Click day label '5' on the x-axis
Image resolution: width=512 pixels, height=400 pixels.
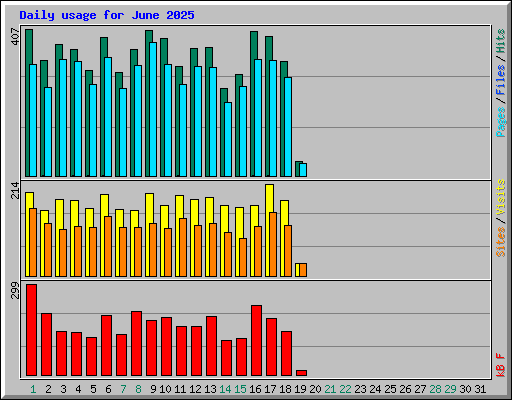pos(93,389)
